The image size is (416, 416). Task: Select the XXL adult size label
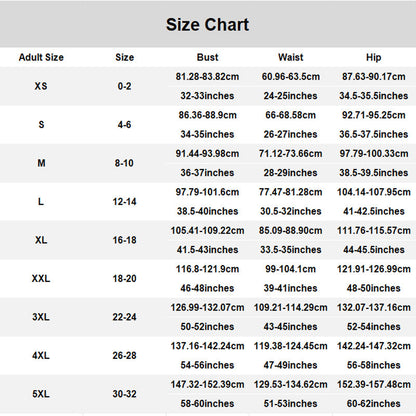pos(41,278)
